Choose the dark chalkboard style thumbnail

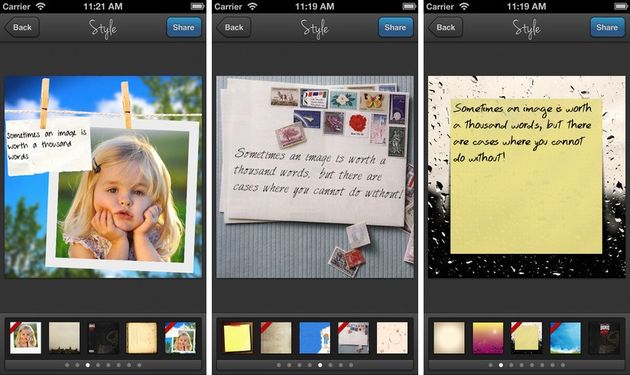[103, 338]
